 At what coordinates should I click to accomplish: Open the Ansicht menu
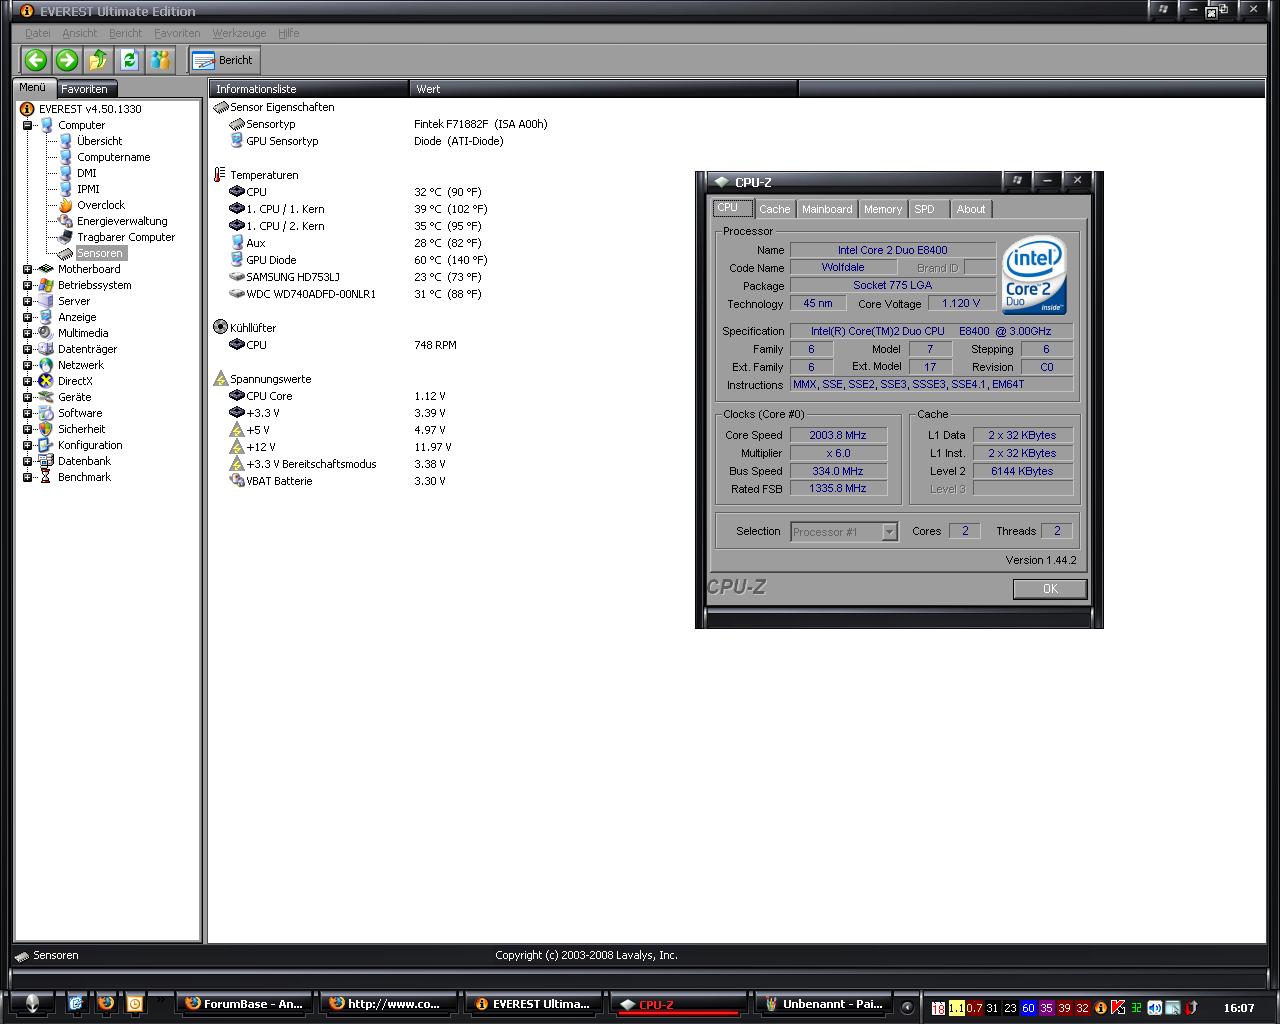click(x=80, y=33)
